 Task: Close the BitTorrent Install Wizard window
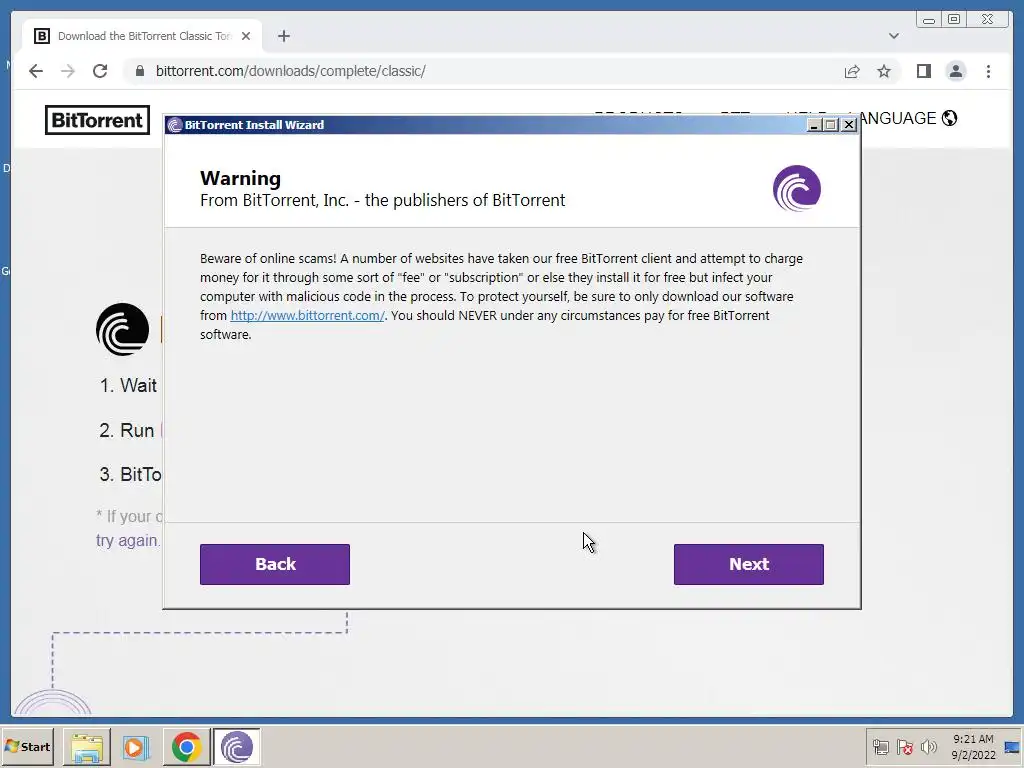coord(848,124)
